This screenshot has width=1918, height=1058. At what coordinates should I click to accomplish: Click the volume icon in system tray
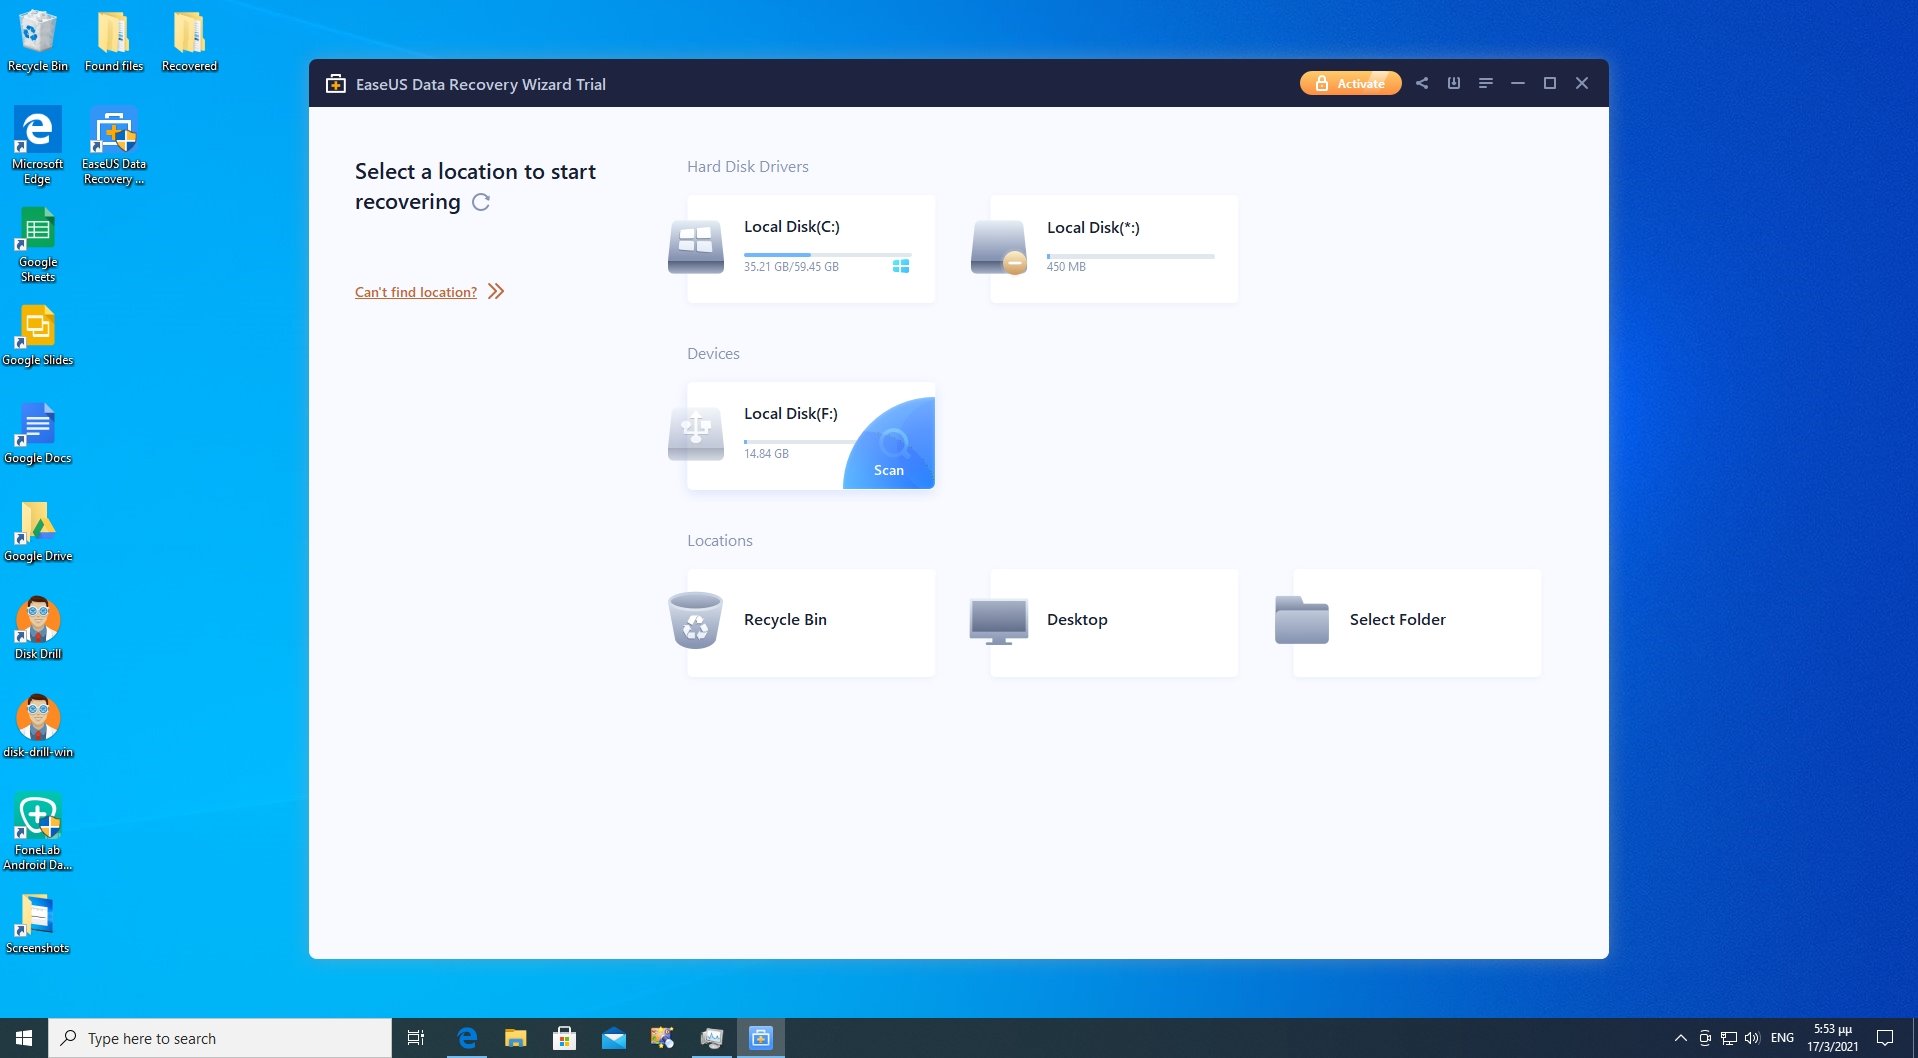point(1752,1038)
